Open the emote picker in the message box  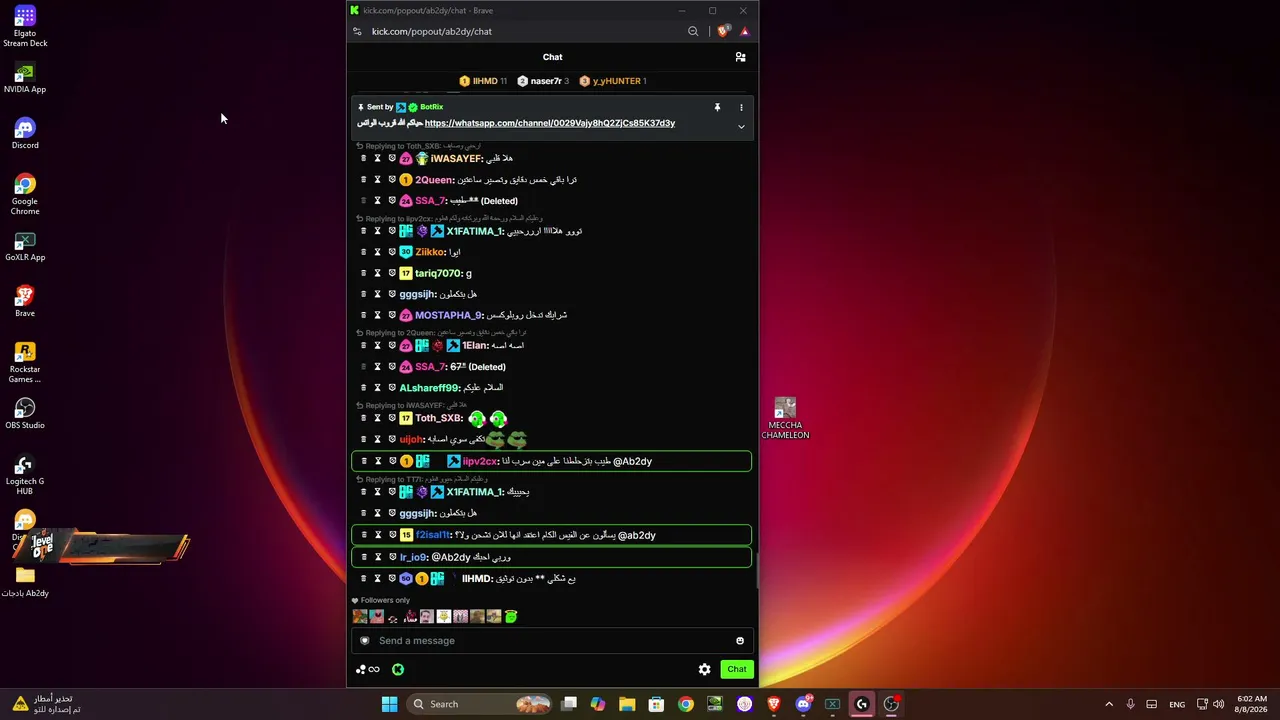(740, 641)
